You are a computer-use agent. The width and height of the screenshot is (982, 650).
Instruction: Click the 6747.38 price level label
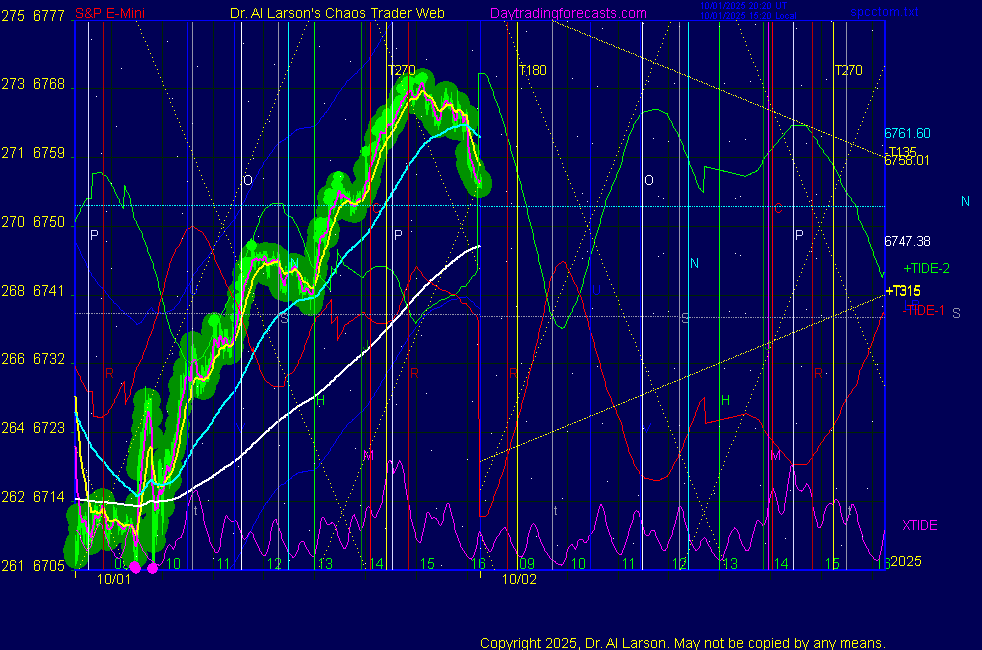(907, 241)
